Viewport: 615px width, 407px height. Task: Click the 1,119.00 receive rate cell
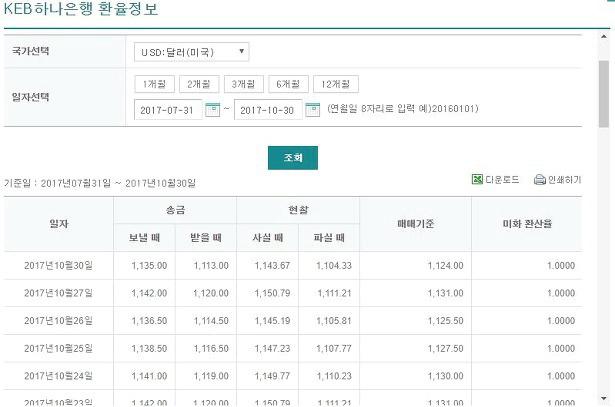[x=206, y=376]
